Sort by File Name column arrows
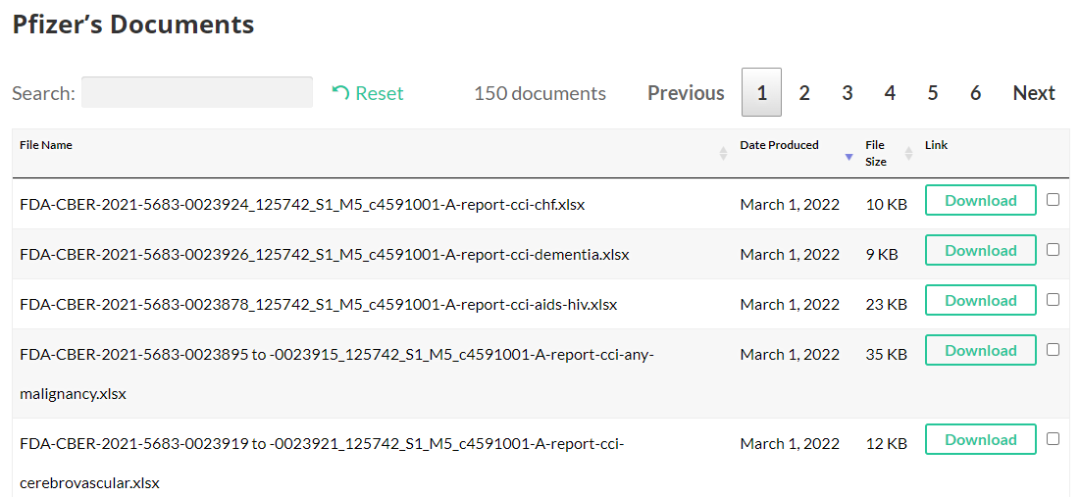 tap(723, 154)
